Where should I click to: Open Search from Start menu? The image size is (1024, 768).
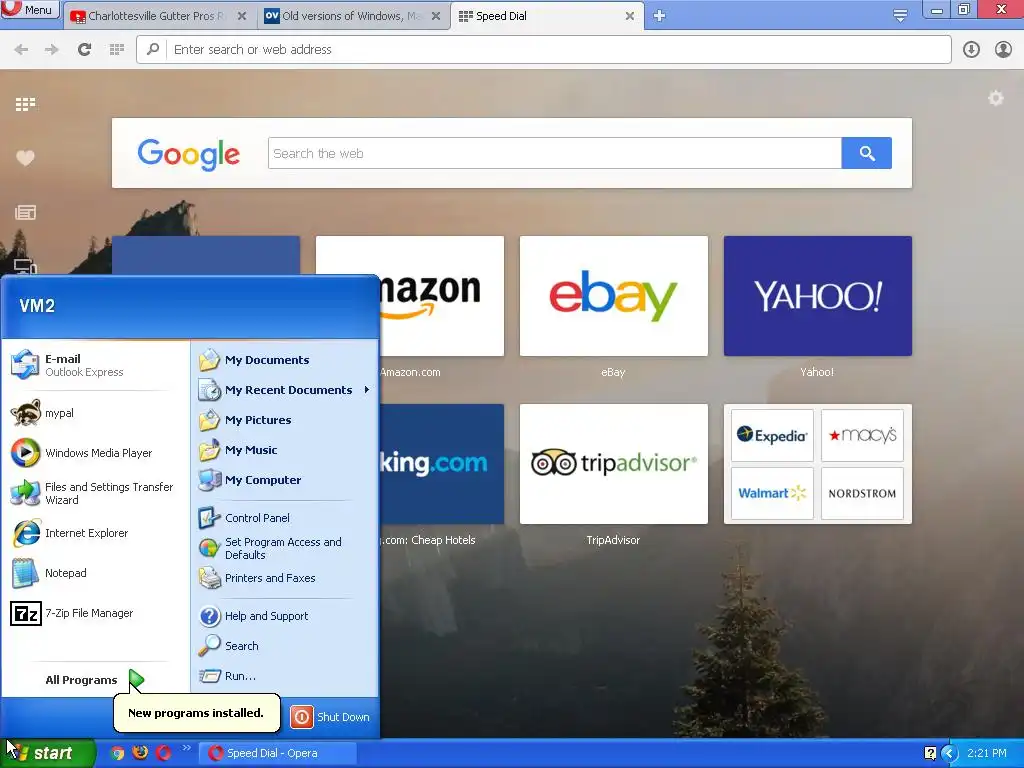click(x=285, y=646)
